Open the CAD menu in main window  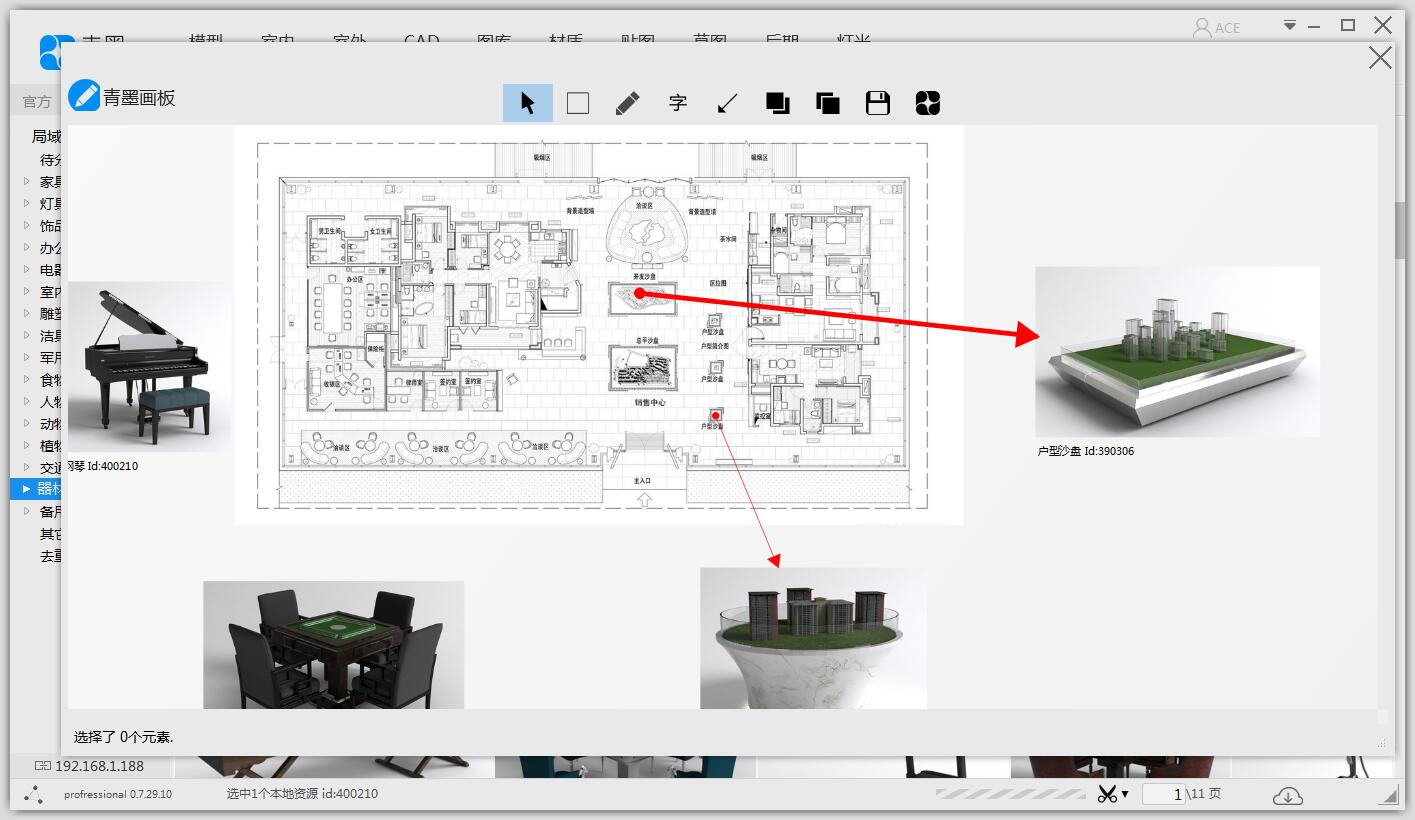pyautogui.click(x=421, y=42)
